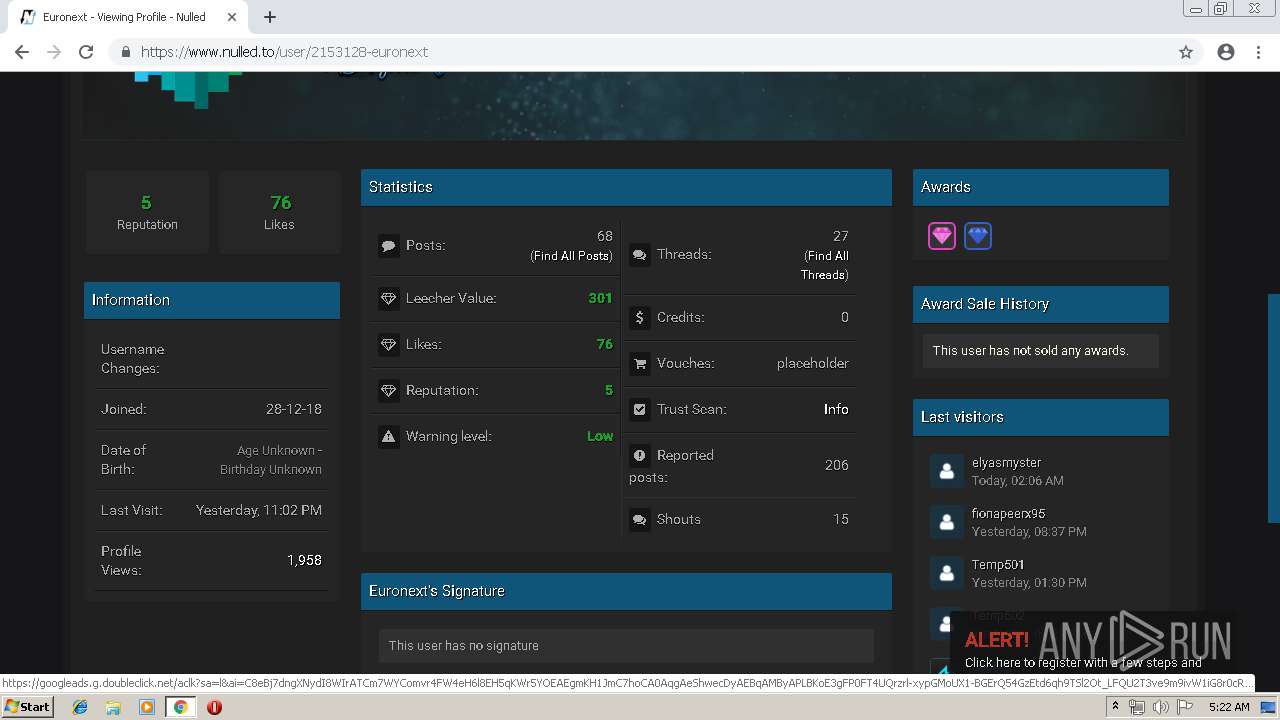Screen dimensions: 1280x720
Task: Click the volume icon in system tray
Action: [x=1160, y=707]
